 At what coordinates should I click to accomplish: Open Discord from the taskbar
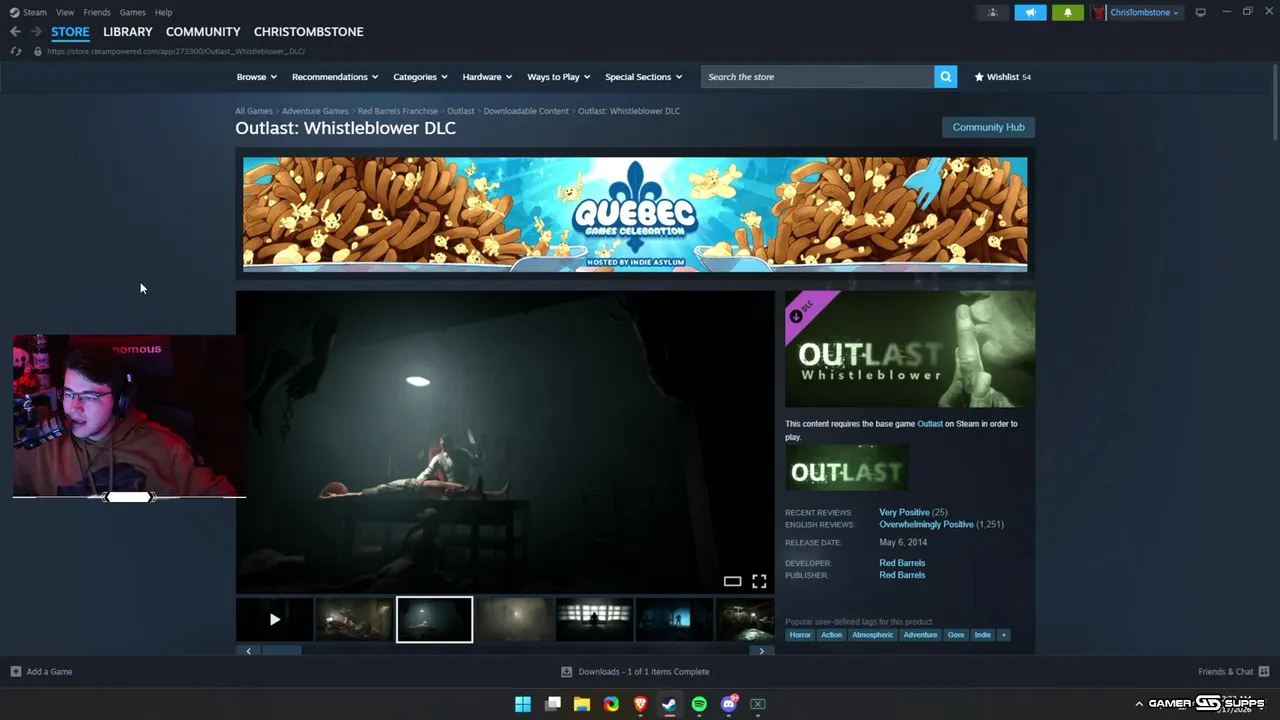point(729,704)
